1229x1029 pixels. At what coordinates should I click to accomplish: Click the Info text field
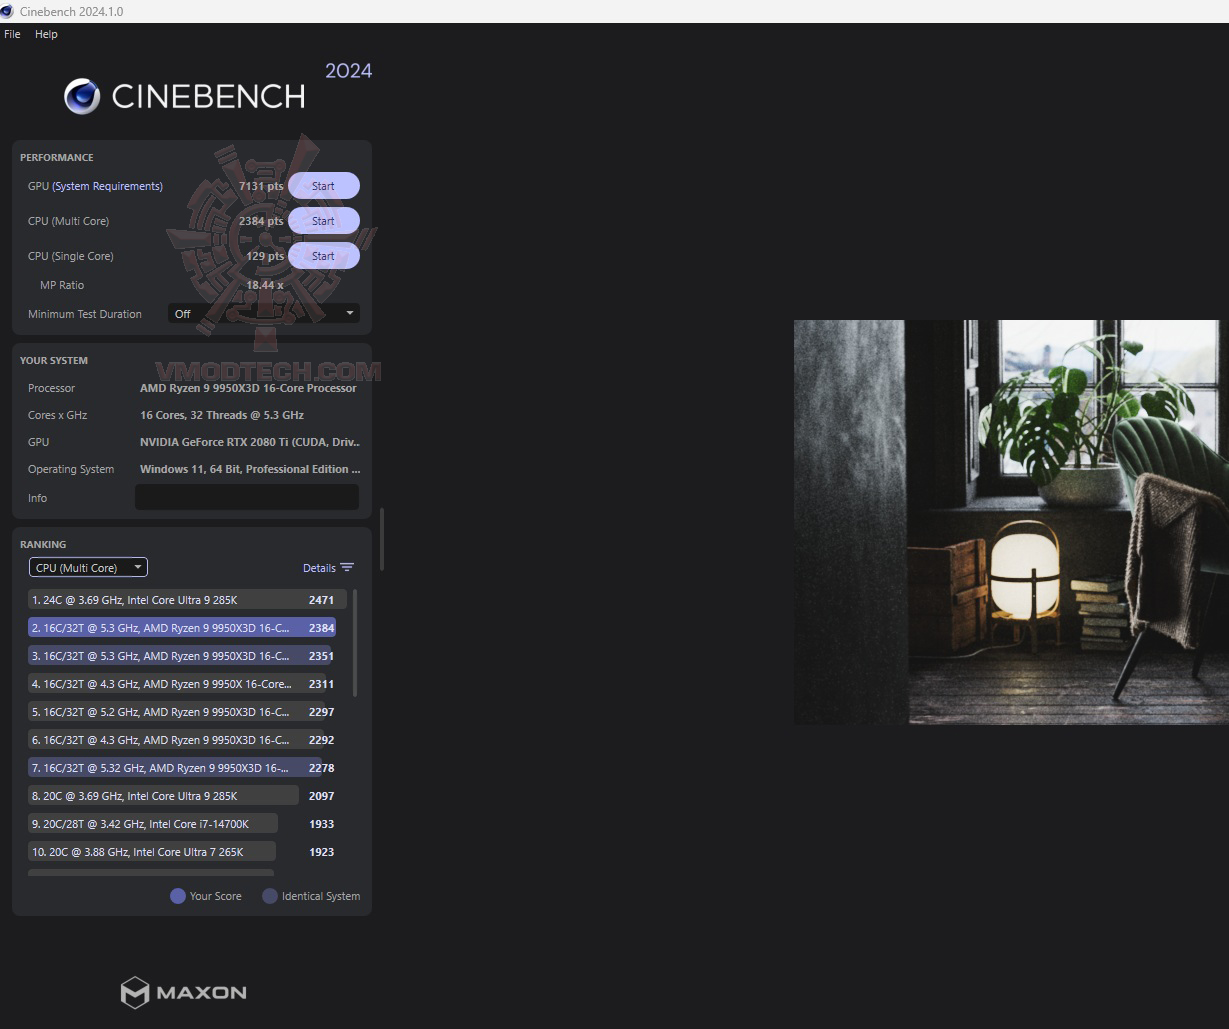(246, 497)
